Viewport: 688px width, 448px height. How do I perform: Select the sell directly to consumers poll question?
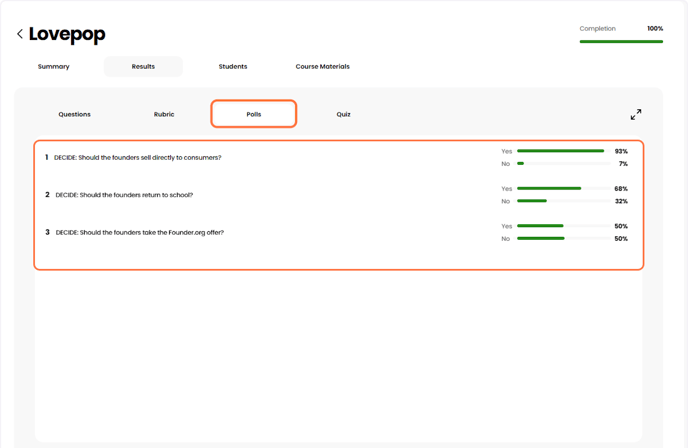click(138, 158)
